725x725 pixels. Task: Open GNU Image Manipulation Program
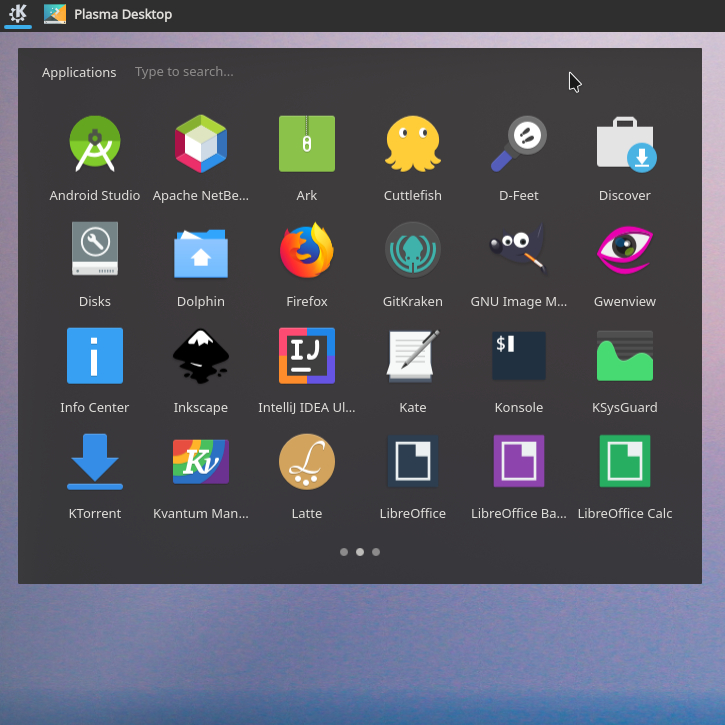[518, 250]
